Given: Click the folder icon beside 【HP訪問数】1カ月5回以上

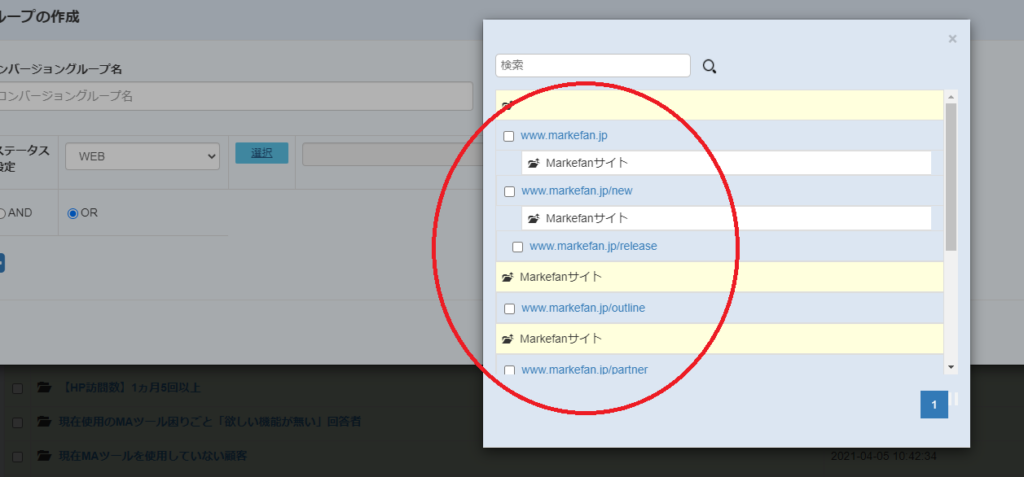Looking at the screenshot, I should click(x=44, y=388).
